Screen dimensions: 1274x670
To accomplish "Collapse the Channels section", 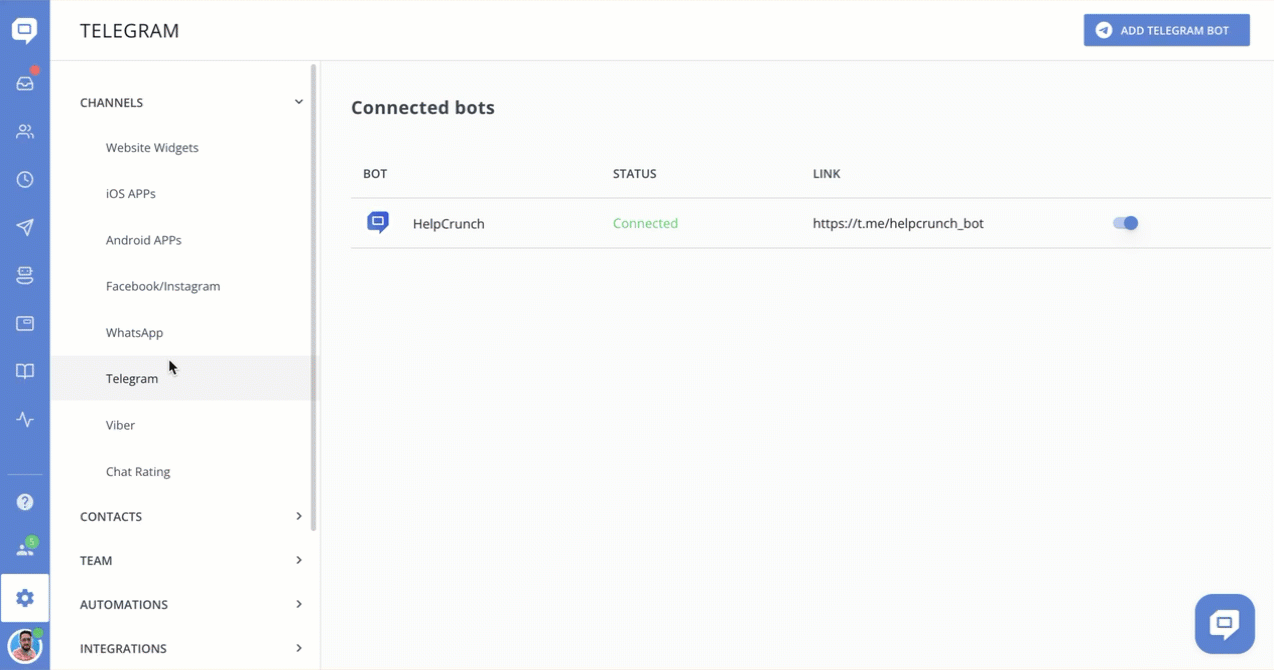I will tap(298, 102).
